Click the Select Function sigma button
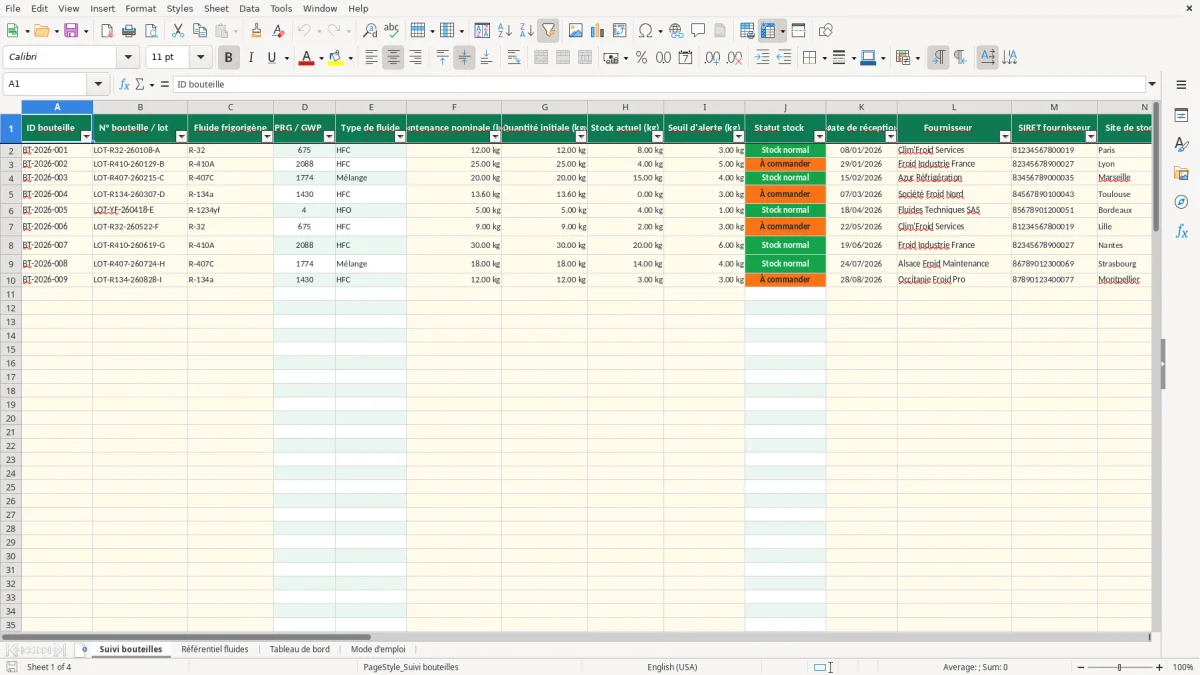Viewport: 1200px width, 675px height. 139,85
